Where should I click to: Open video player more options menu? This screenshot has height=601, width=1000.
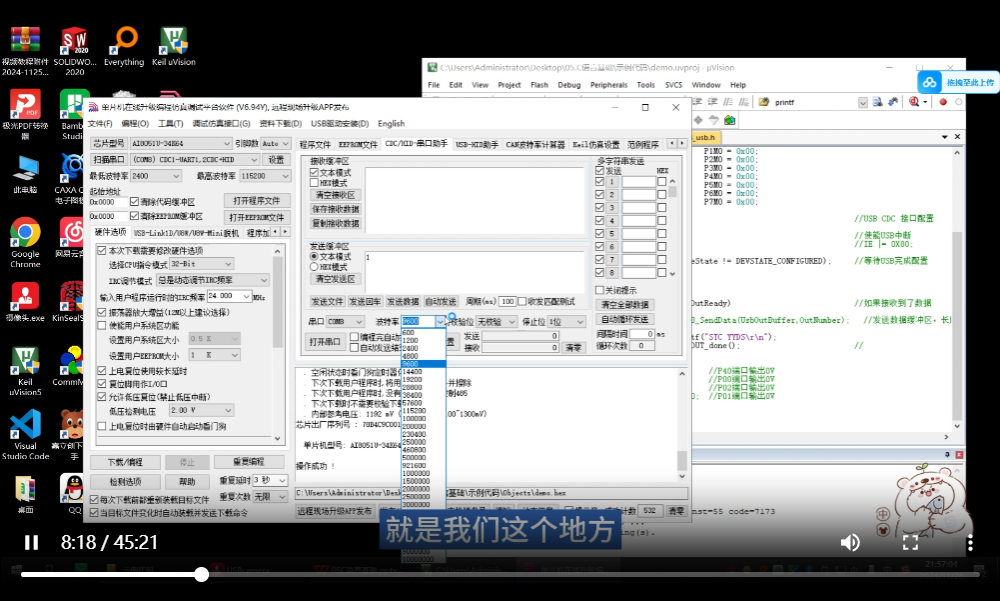[970, 542]
